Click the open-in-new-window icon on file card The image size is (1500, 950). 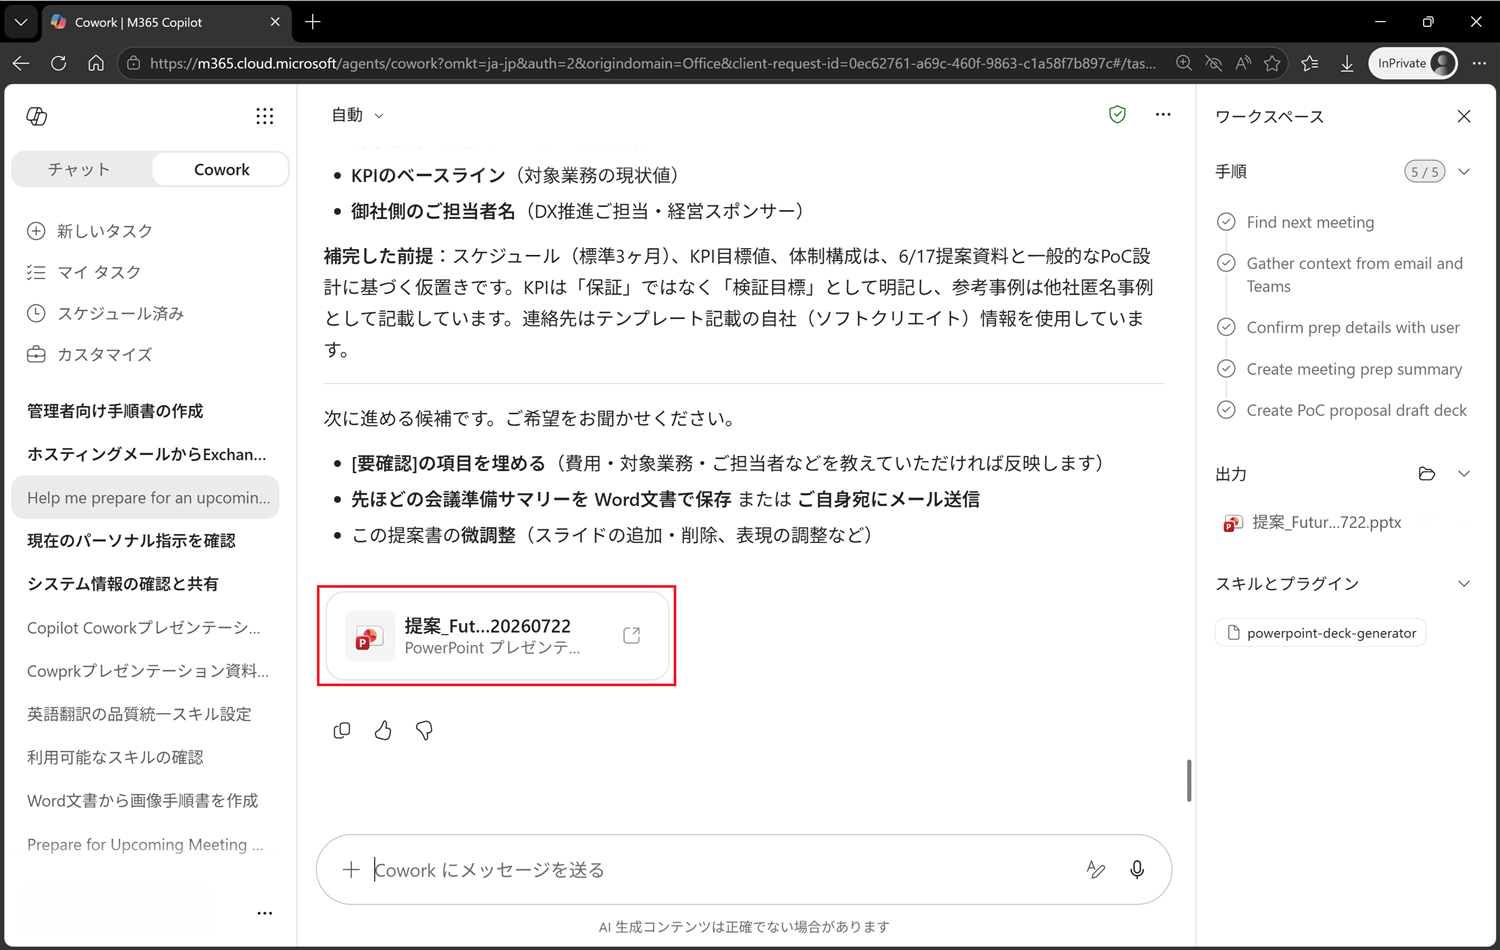point(631,635)
